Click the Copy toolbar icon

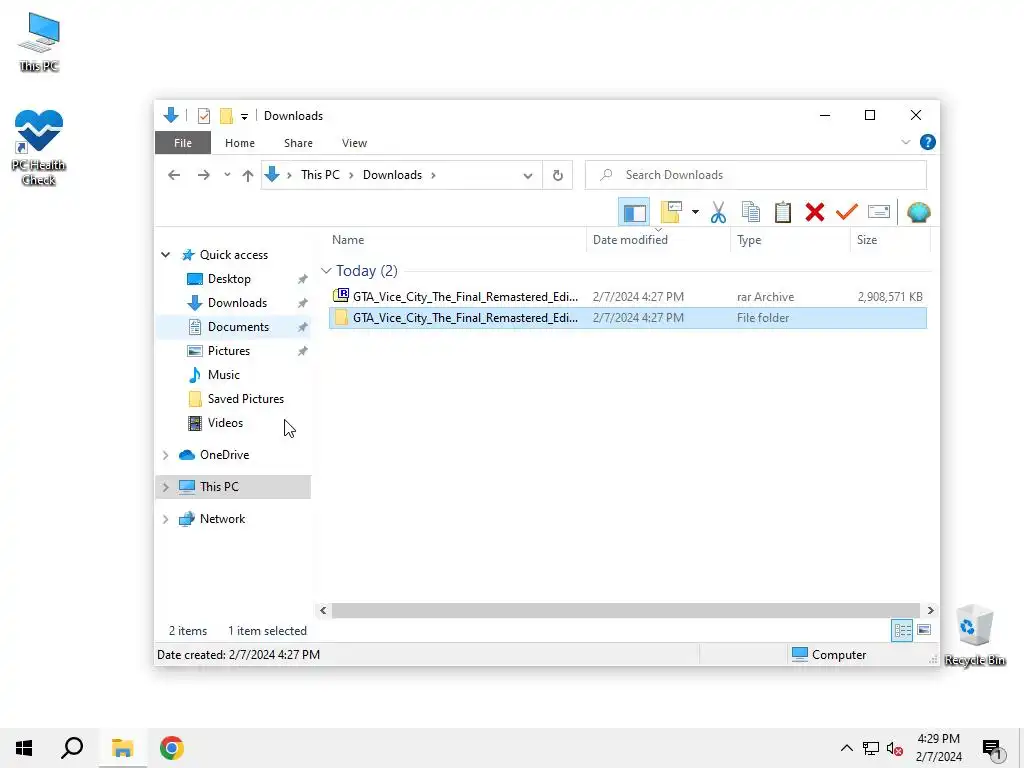(750, 212)
